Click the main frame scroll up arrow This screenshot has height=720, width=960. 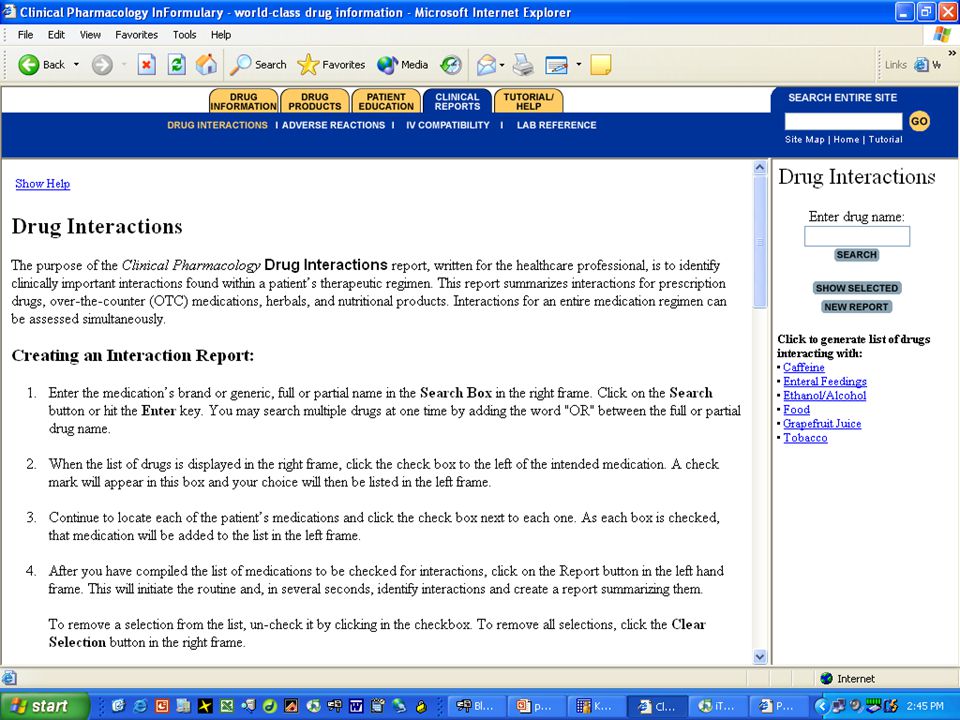760,167
